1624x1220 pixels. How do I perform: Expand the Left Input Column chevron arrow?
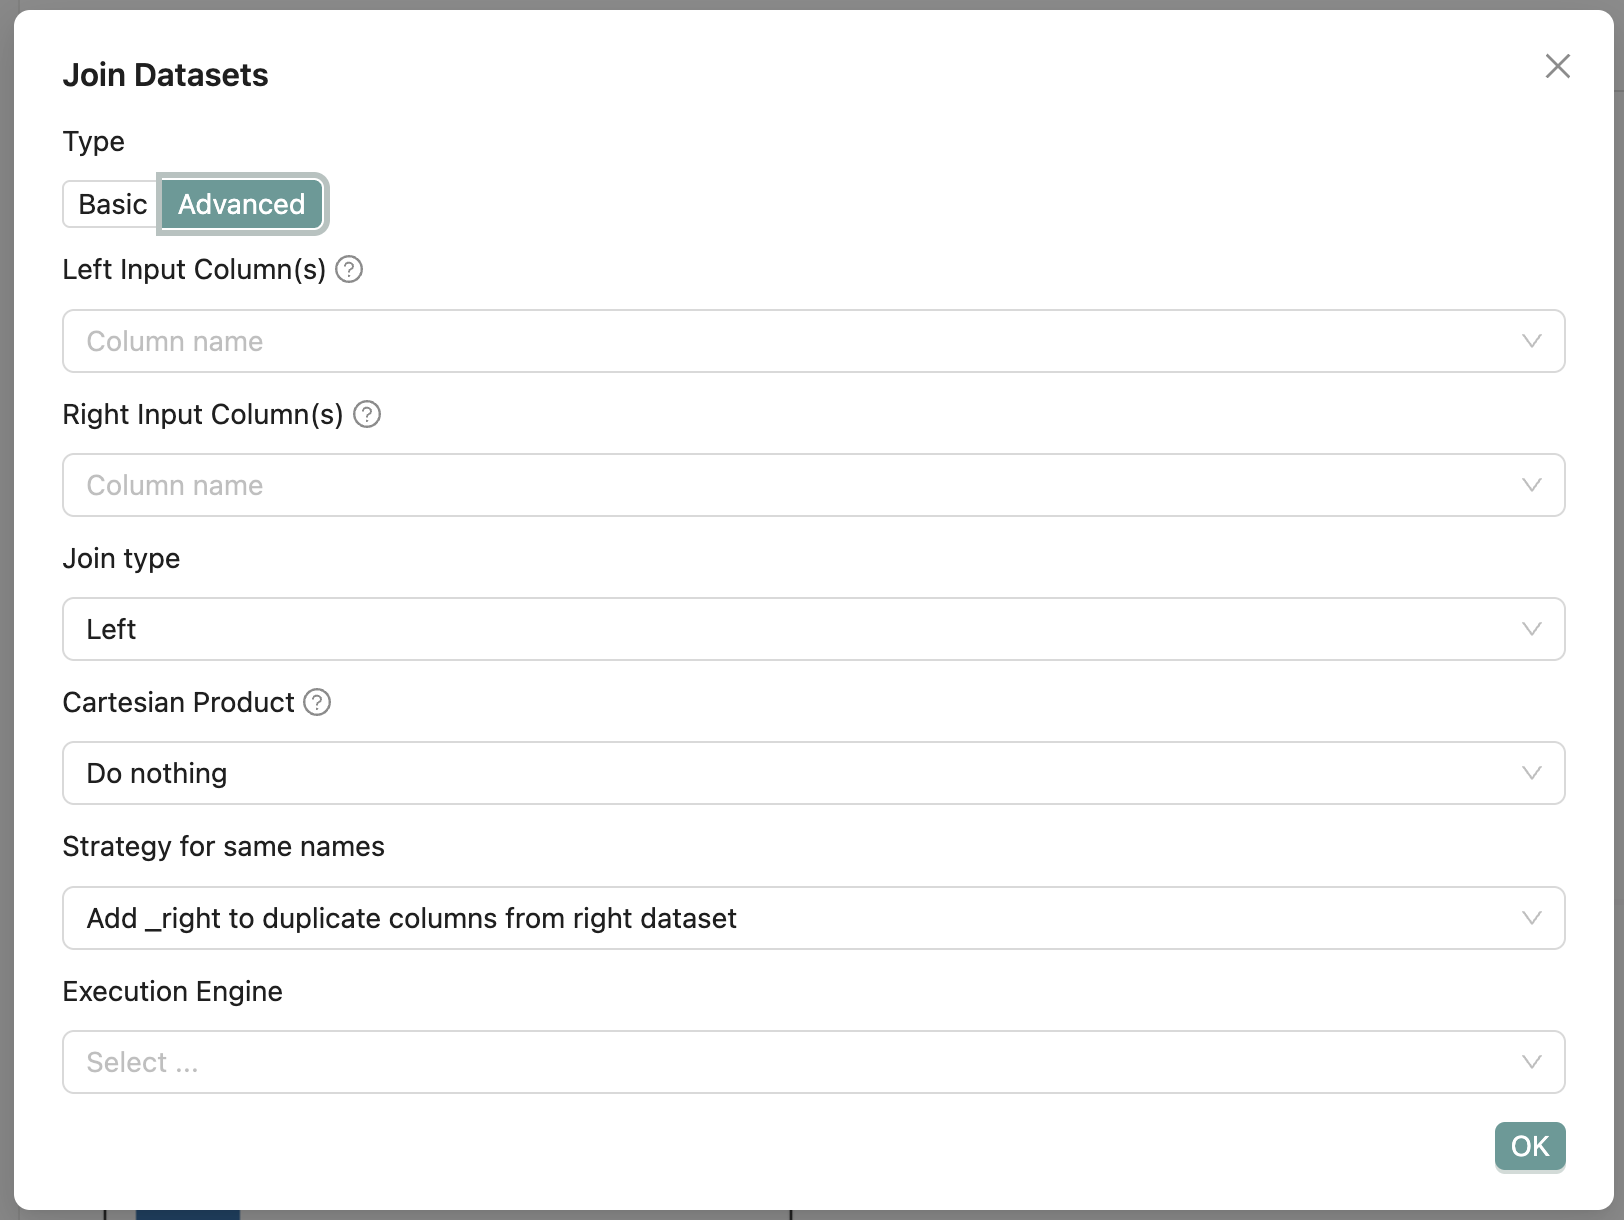point(1531,341)
